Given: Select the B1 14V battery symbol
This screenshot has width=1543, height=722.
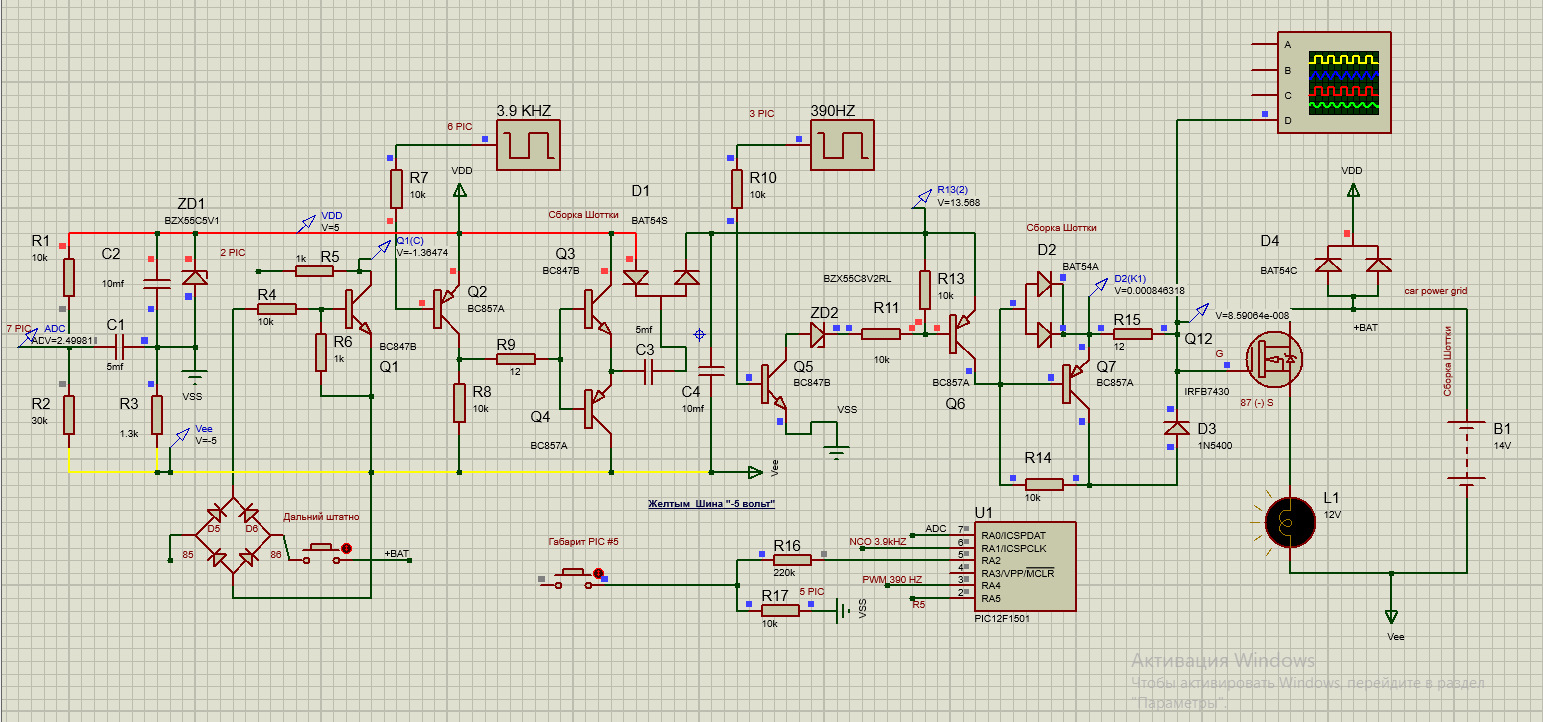Looking at the screenshot, I should (1466, 455).
